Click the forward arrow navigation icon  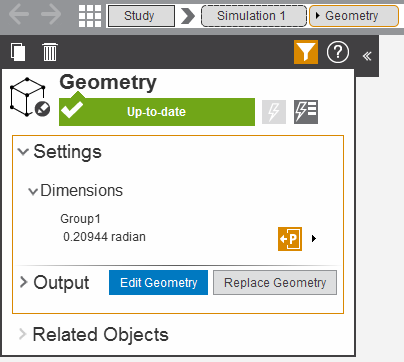[x=51, y=15]
